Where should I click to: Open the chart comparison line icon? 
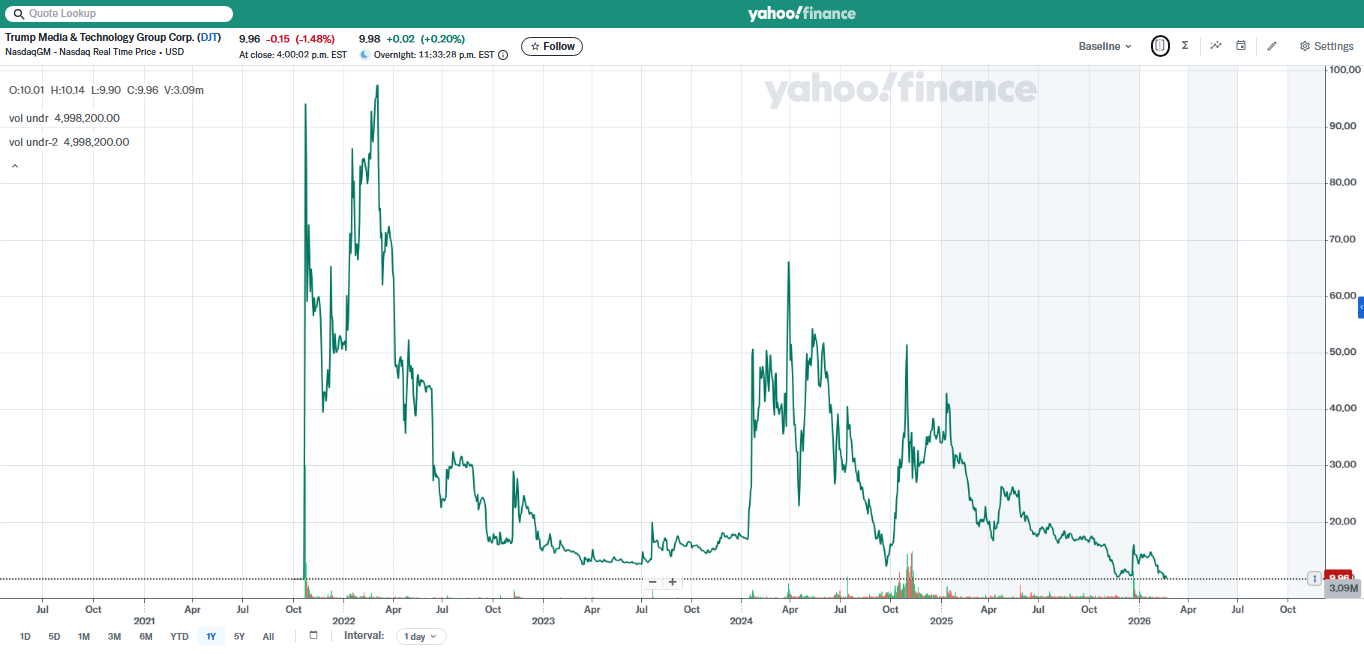[1216, 46]
